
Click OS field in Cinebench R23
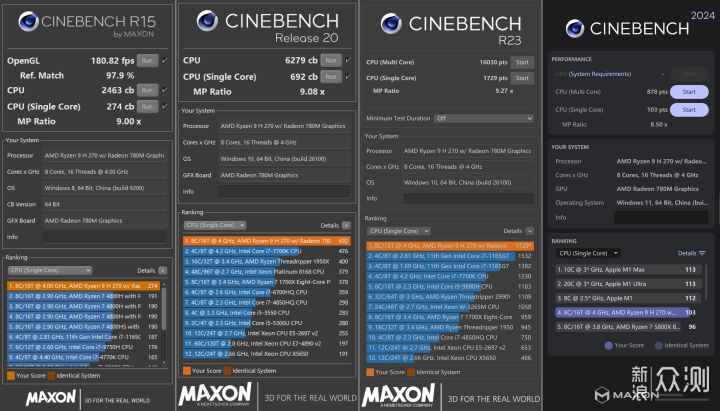point(468,183)
